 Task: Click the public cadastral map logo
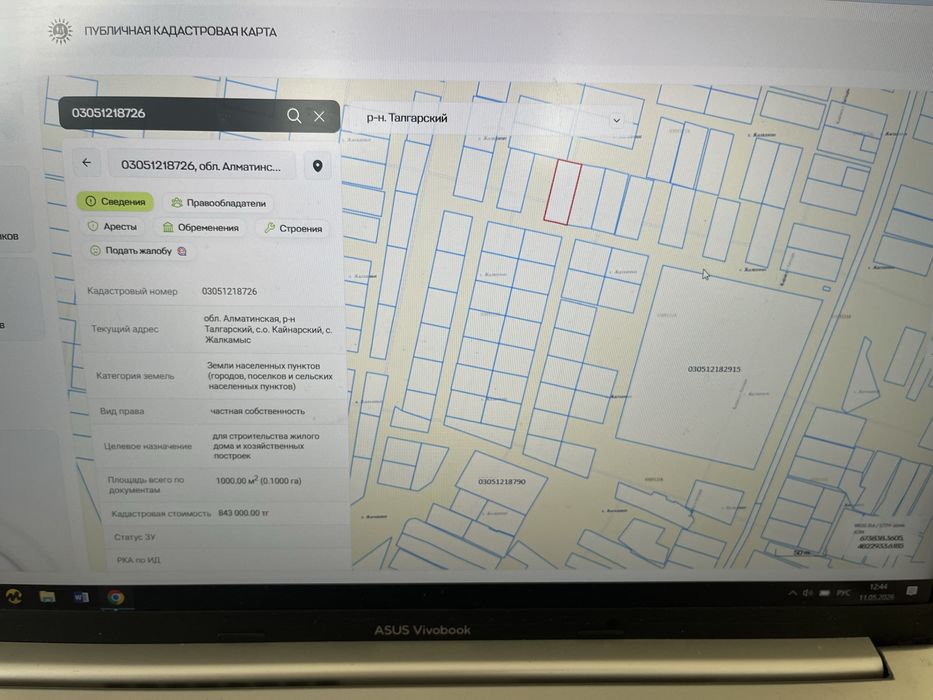[x=60, y=30]
